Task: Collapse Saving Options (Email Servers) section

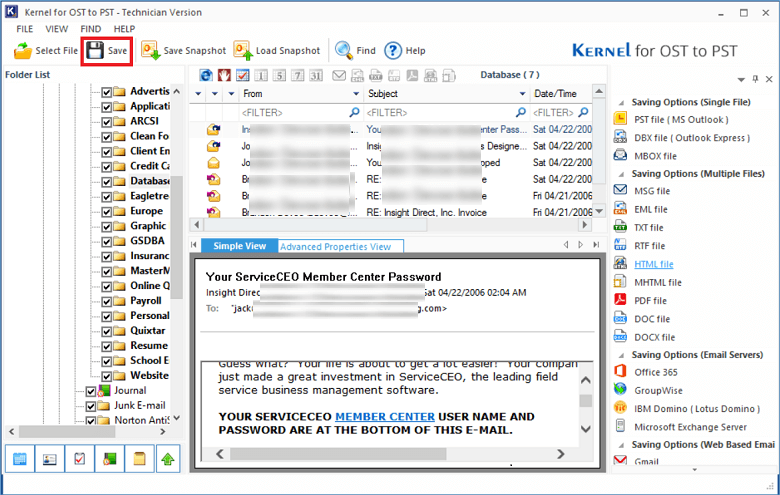Action: pyautogui.click(x=621, y=355)
